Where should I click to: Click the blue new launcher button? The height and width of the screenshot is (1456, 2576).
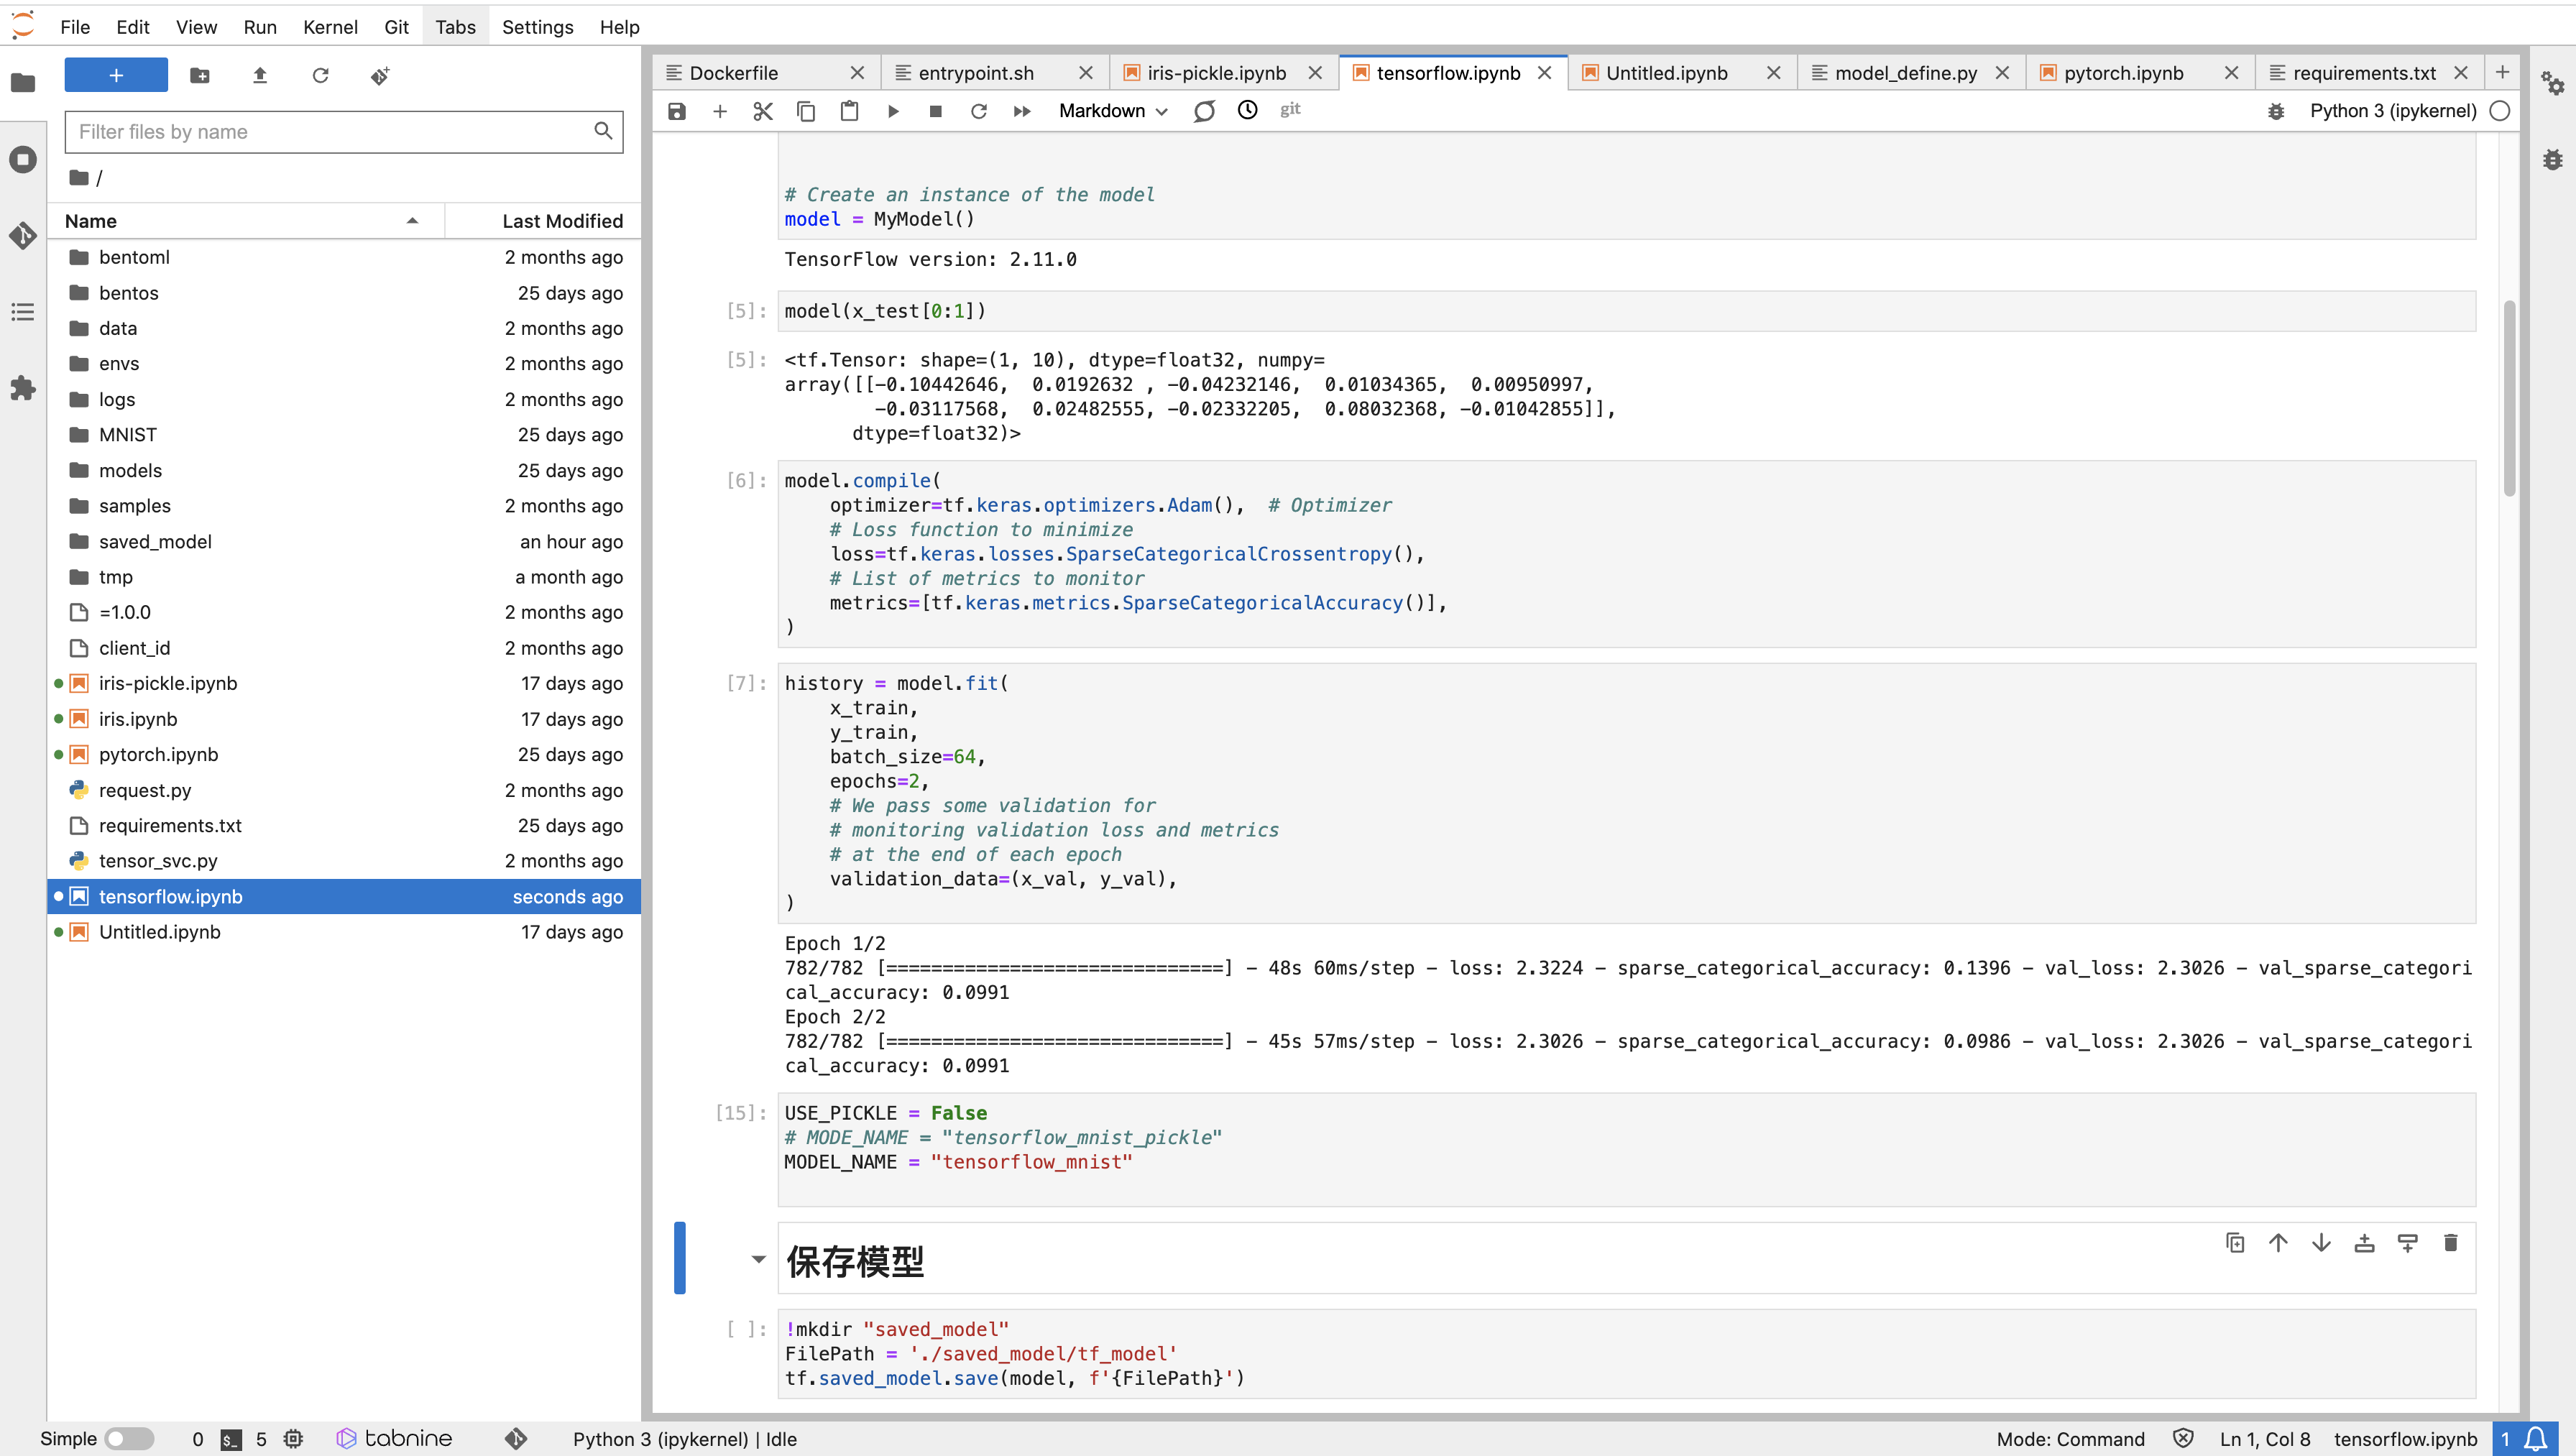pyautogui.click(x=116, y=75)
